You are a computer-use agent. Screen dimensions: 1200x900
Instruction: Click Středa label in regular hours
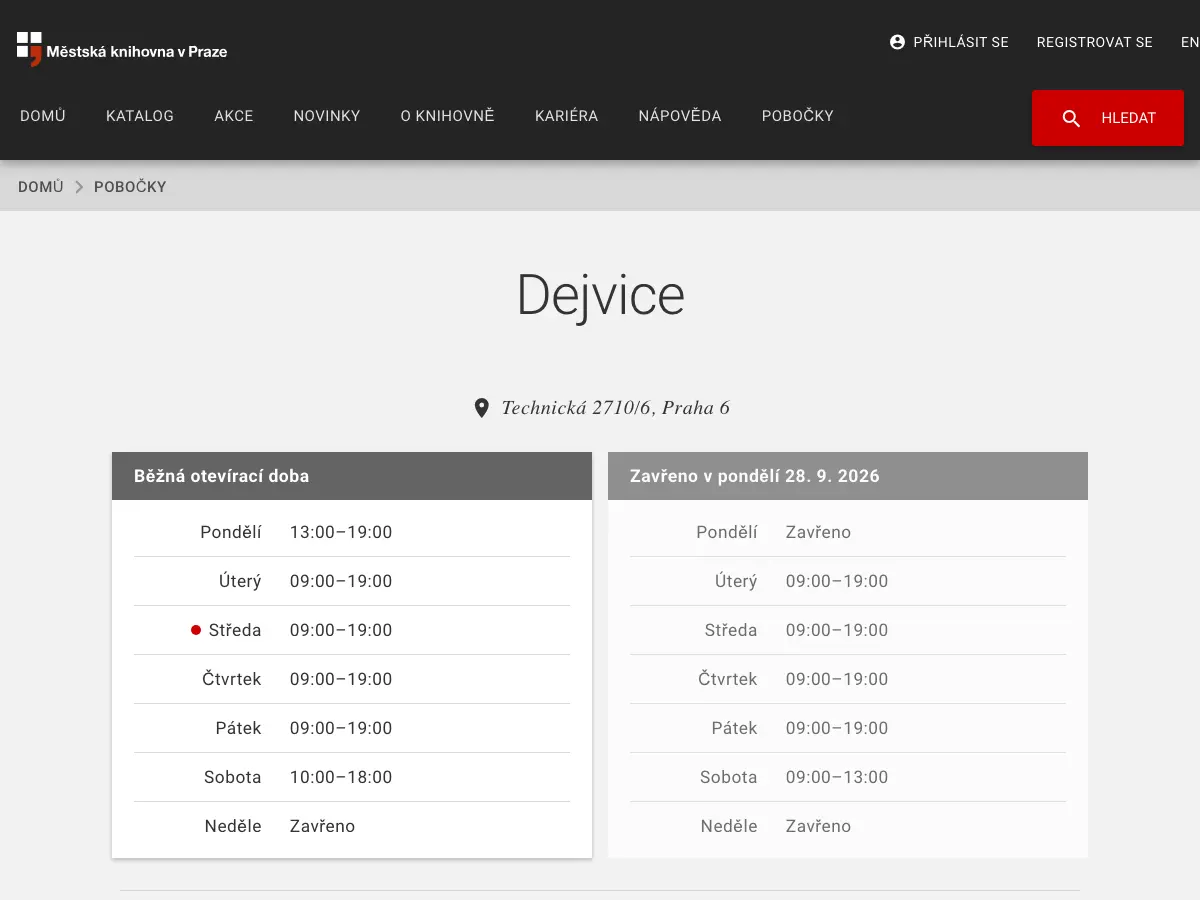tap(235, 630)
